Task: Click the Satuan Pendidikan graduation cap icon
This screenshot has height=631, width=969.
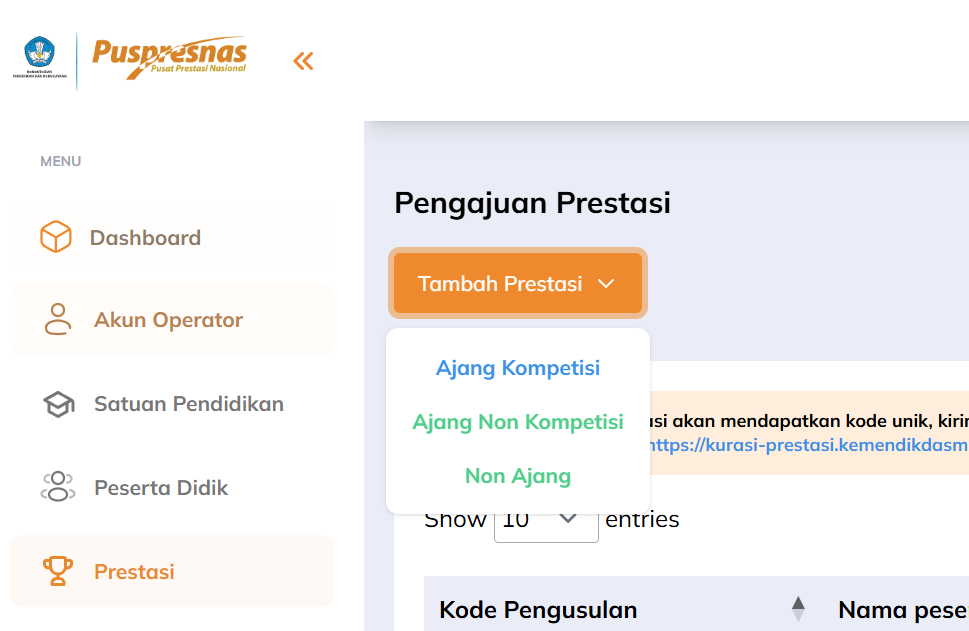Action: (59, 405)
